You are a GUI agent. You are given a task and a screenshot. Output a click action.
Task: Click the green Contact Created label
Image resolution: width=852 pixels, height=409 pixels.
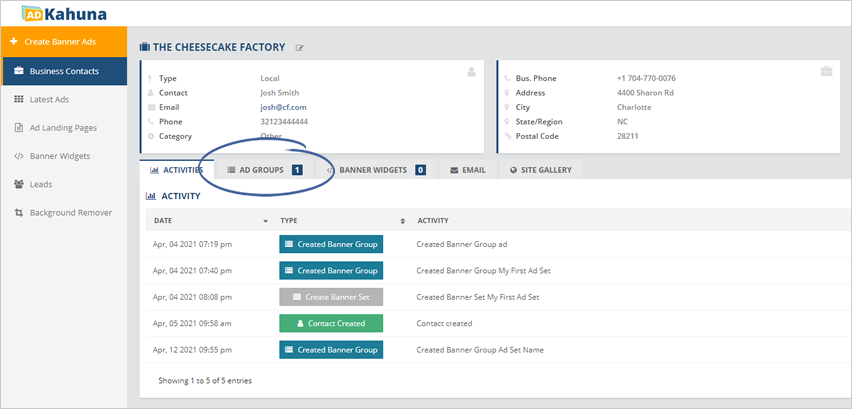pos(330,323)
